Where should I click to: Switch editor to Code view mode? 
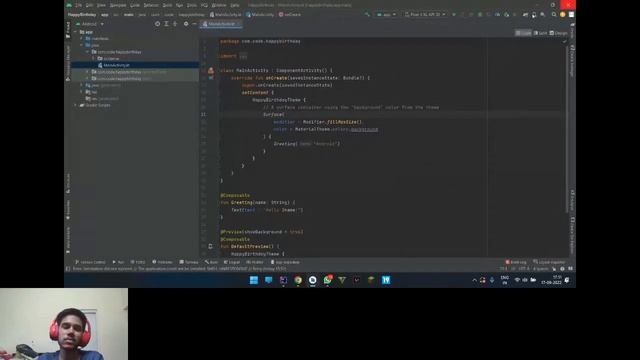[x=523, y=33]
